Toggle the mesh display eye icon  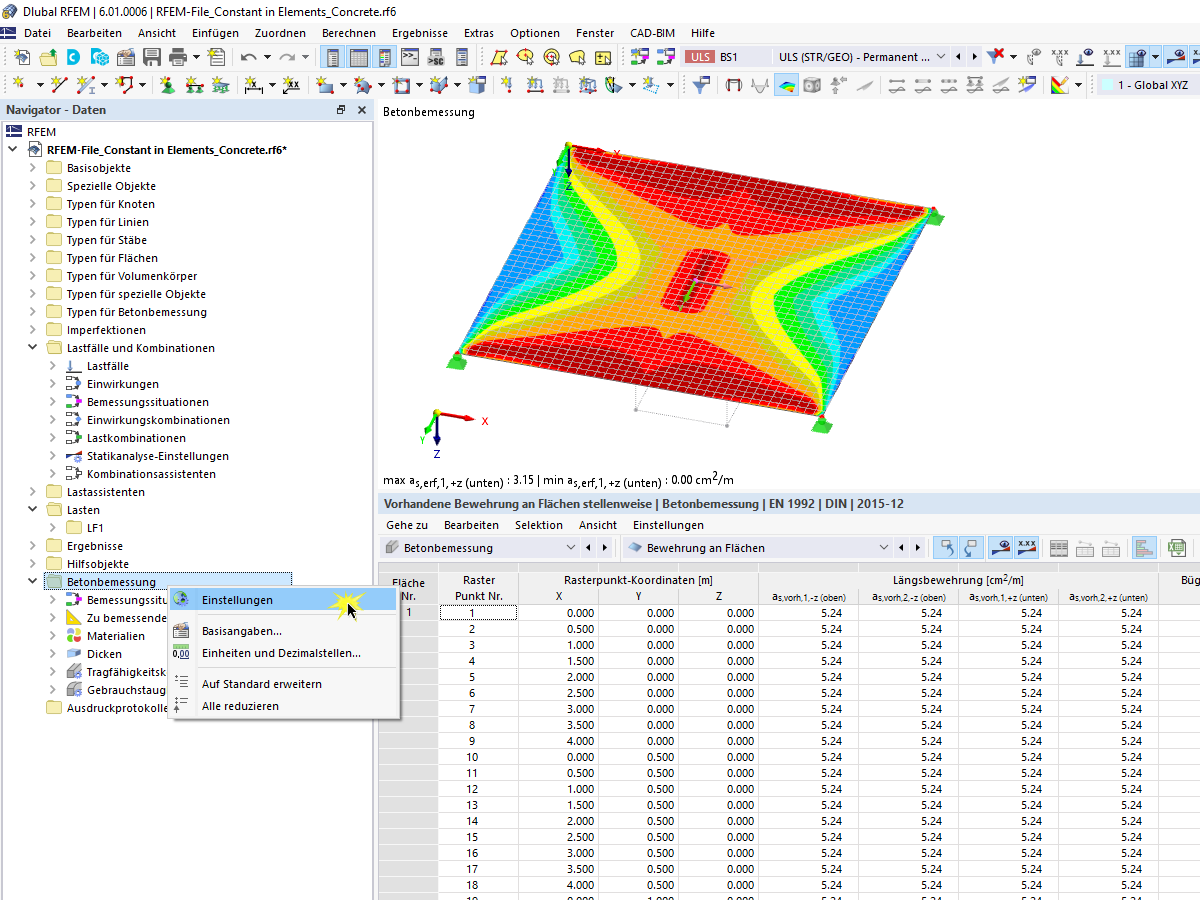coord(1136,57)
